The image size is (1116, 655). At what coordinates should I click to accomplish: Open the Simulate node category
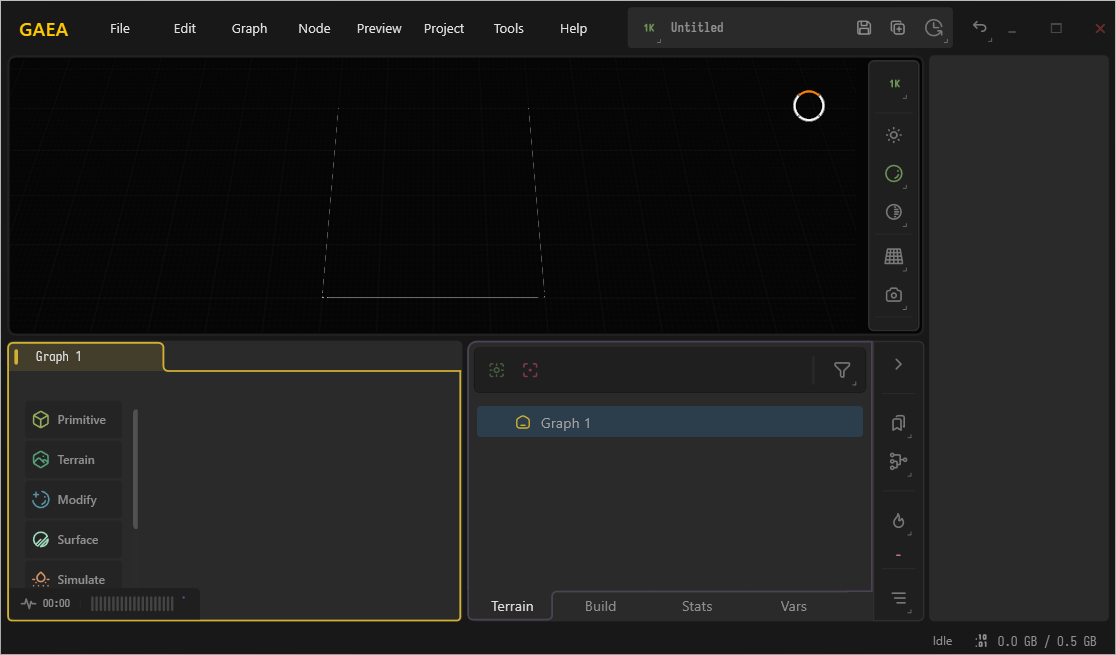[73, 579]
